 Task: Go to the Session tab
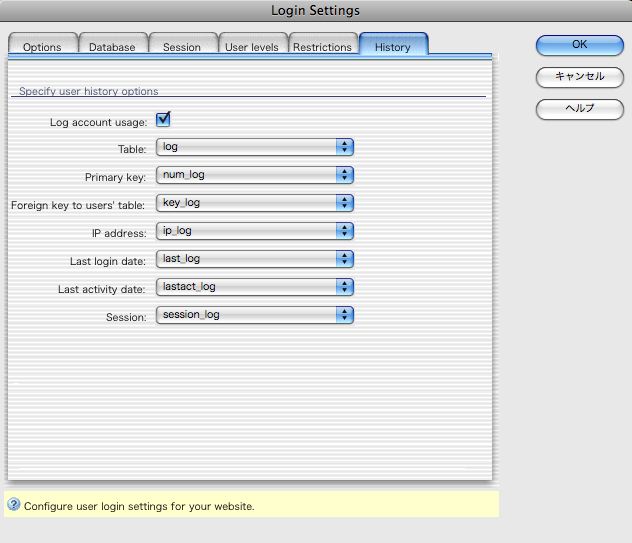click(x=182, y=47)
